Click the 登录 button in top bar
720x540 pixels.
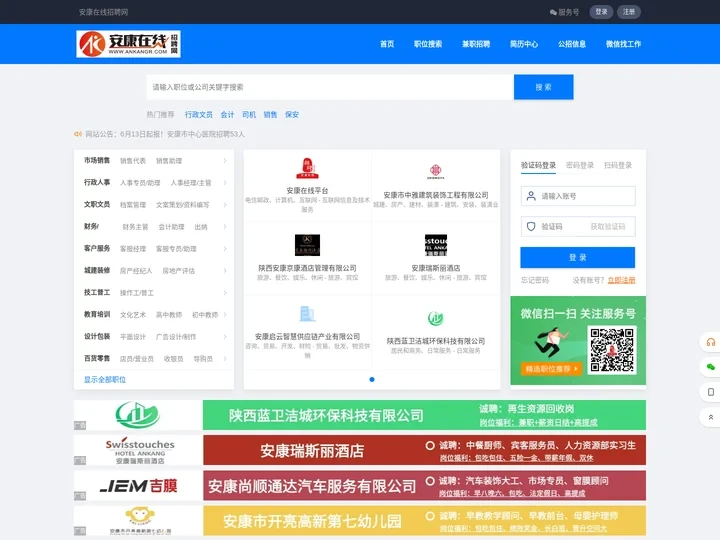[601, 12]
